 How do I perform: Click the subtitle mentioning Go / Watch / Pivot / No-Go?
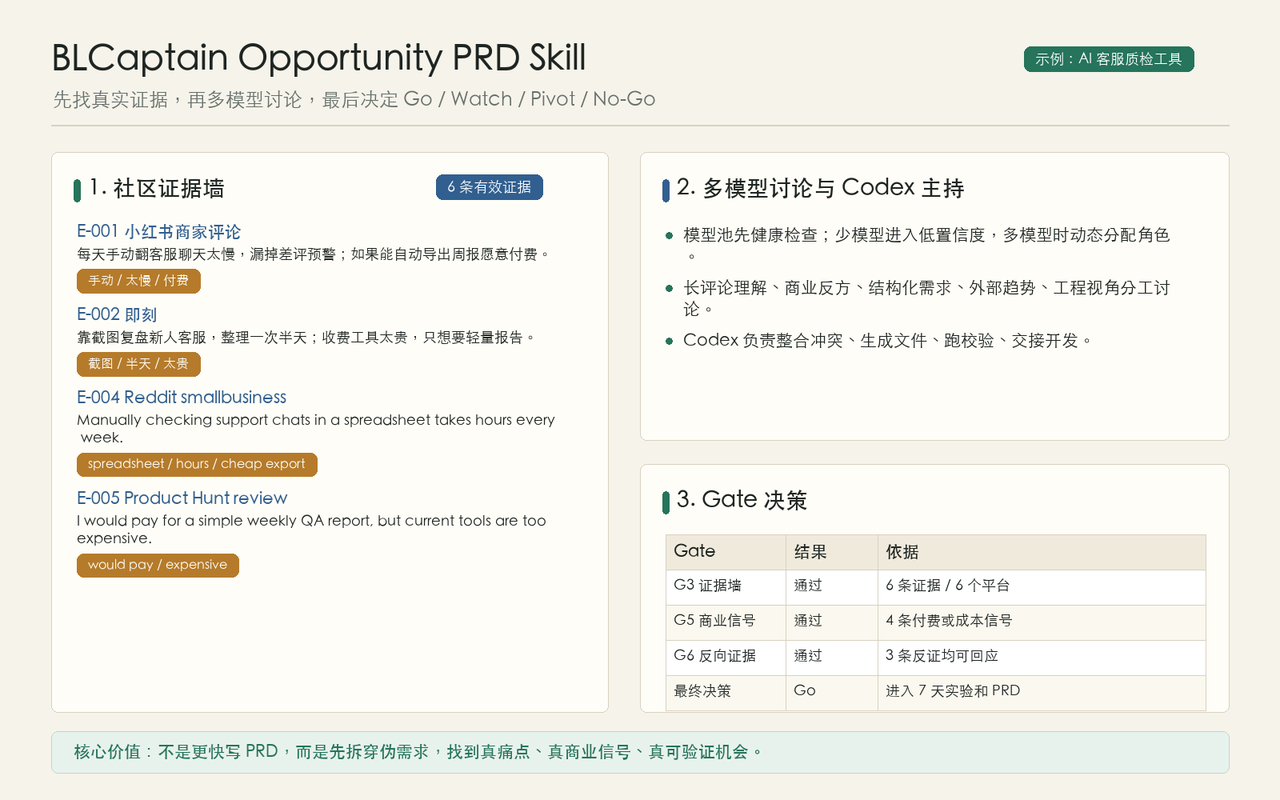click(354, 99)
